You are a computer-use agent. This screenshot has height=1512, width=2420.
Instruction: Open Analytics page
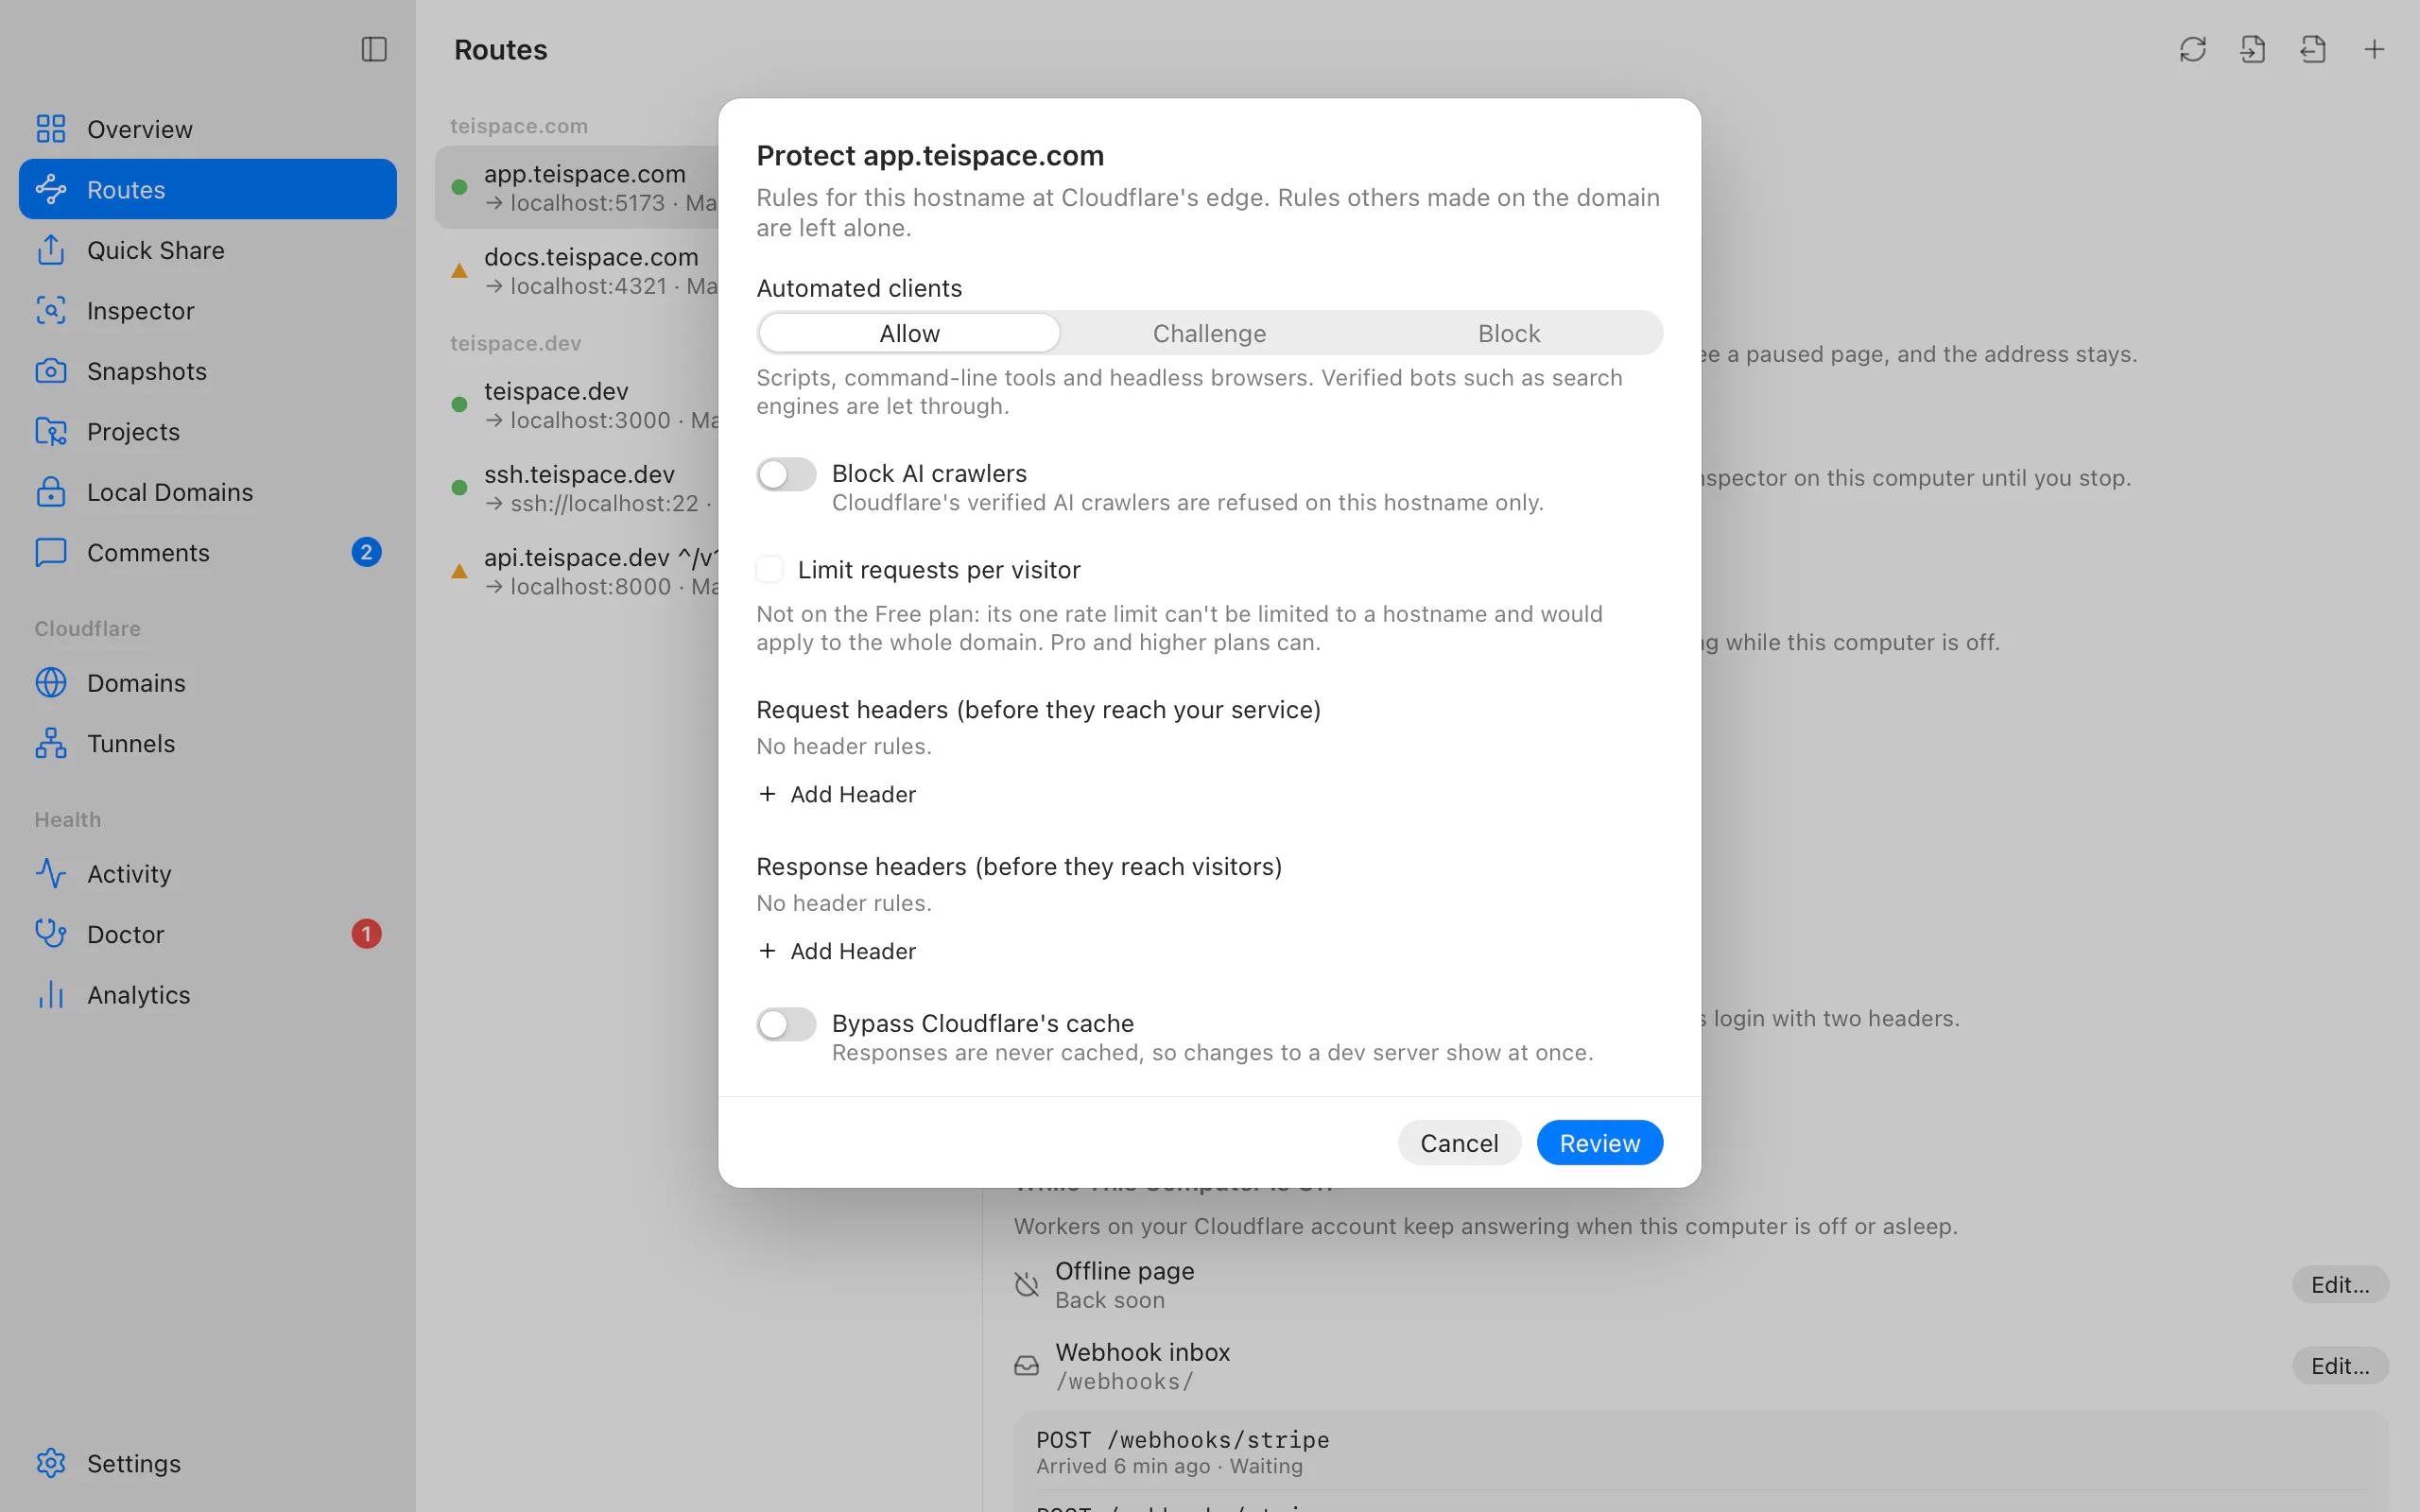pos(207,994)
